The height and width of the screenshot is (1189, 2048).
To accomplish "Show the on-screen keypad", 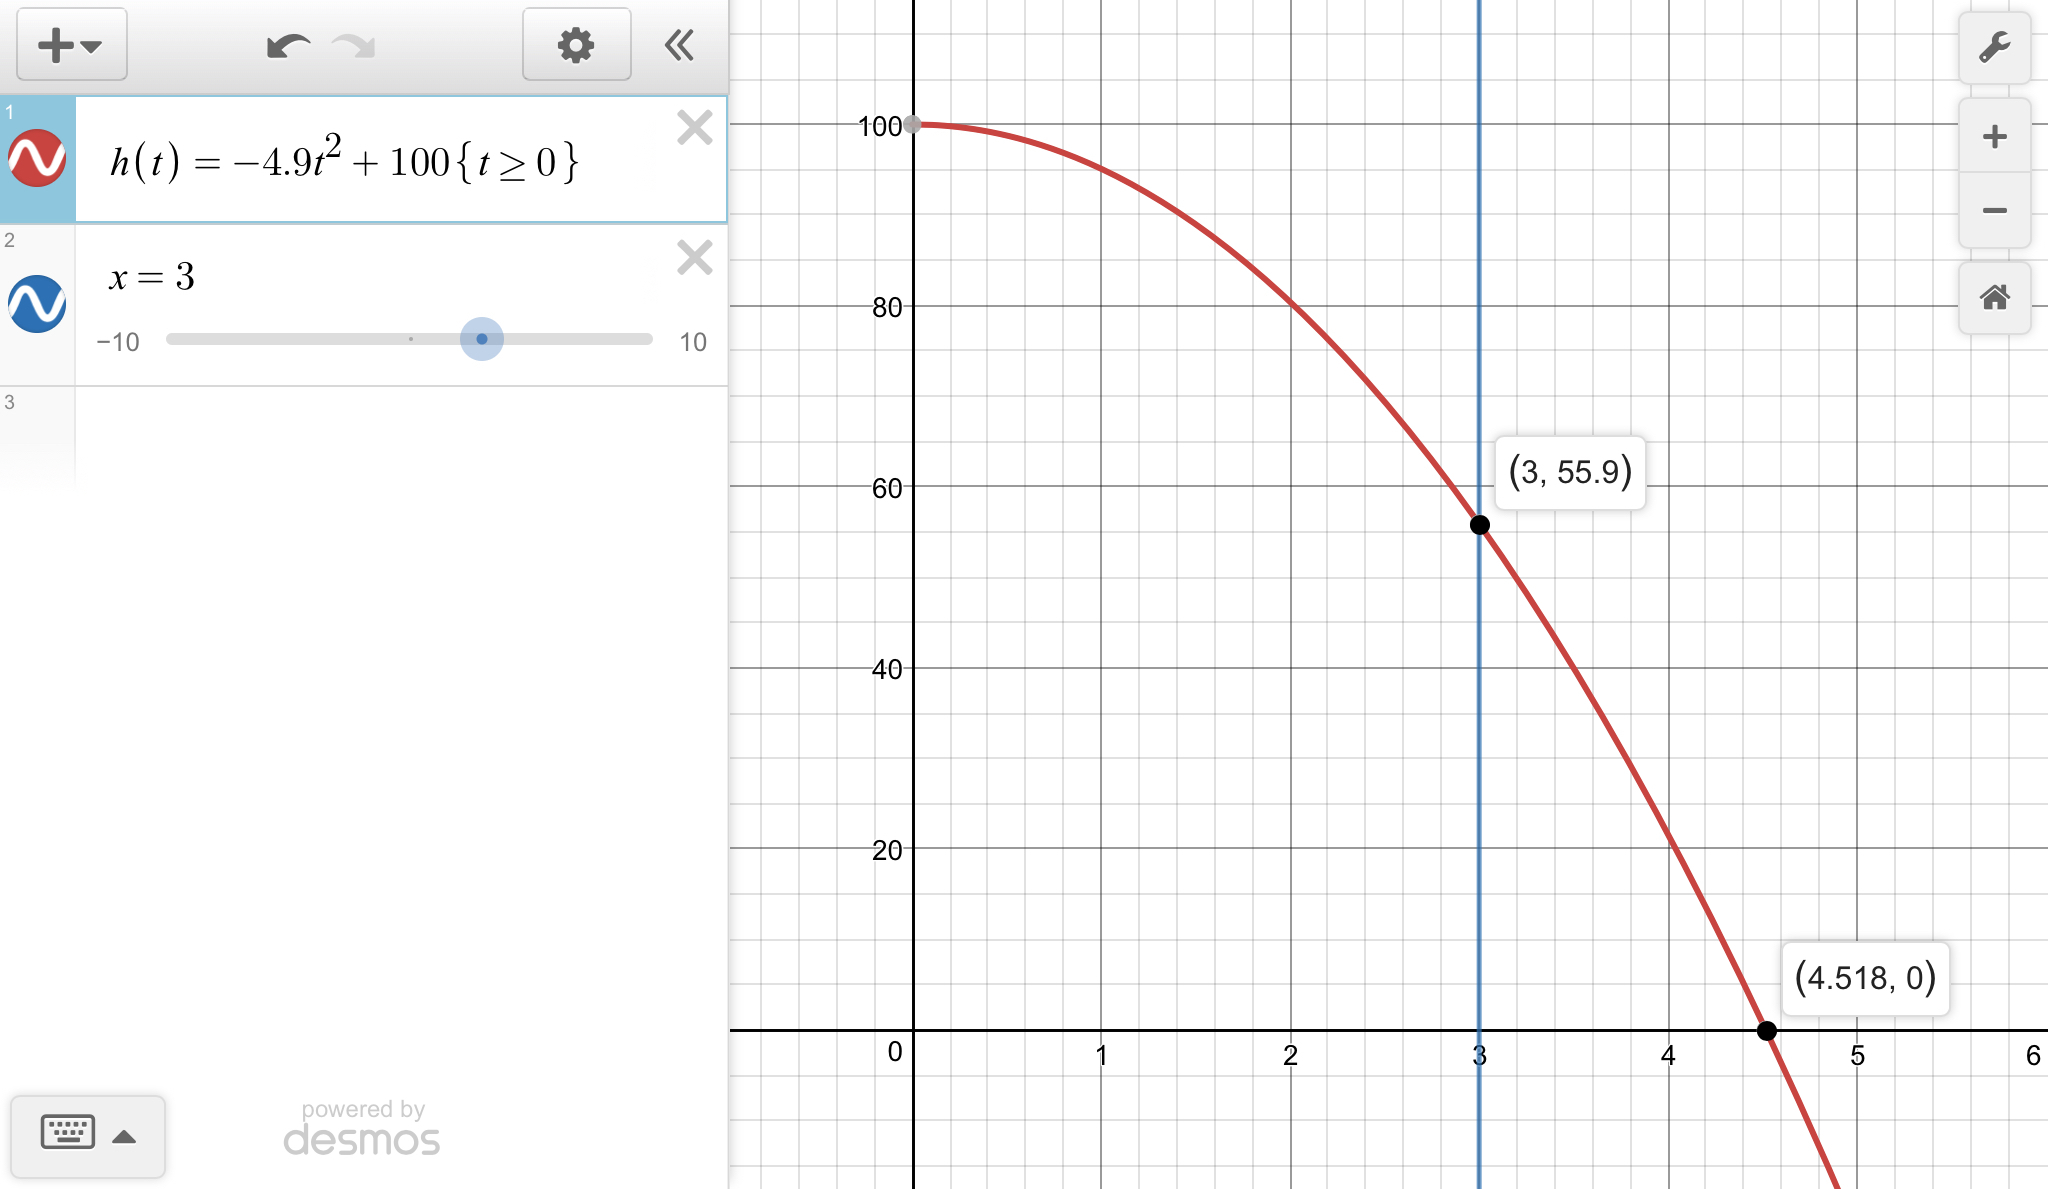I will click(68, 1134).
